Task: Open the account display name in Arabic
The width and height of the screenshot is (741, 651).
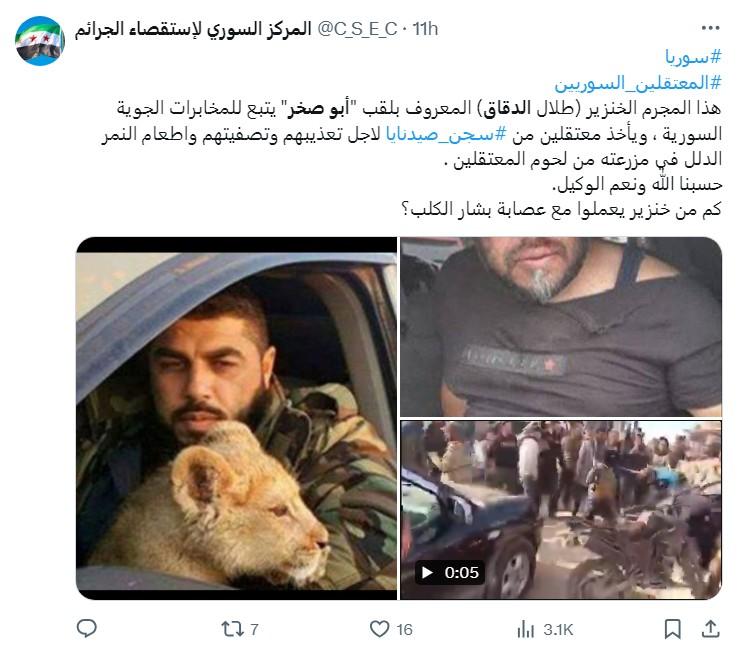Action: [193, 29]
